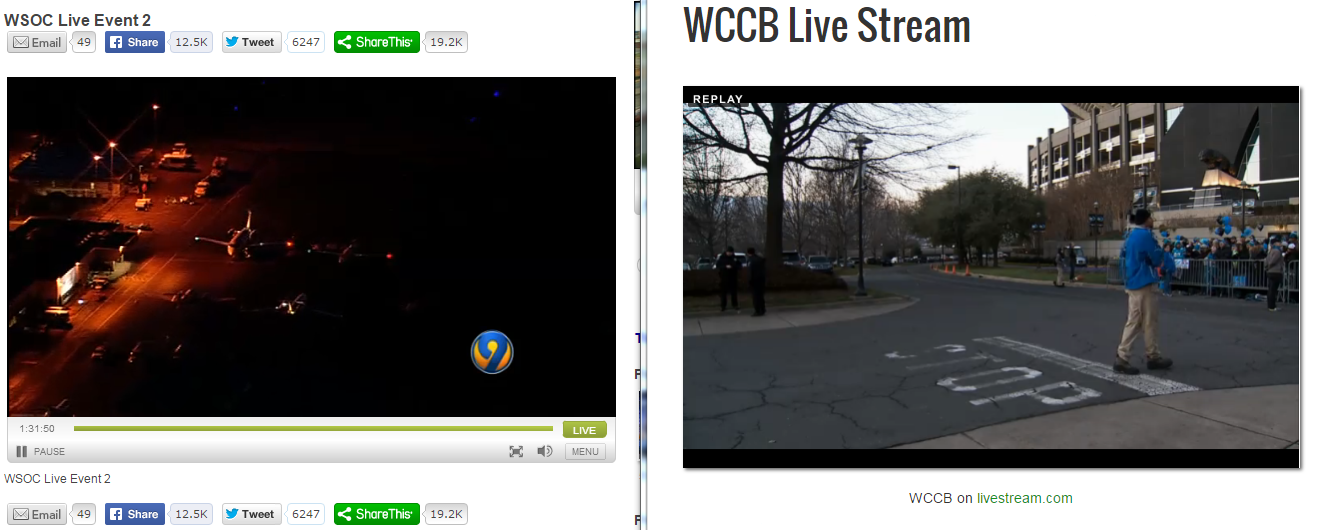Open the livestream.com link
Image resolution: width=1342 pixels, height=530 pixels.
(x=1025, y=498)
